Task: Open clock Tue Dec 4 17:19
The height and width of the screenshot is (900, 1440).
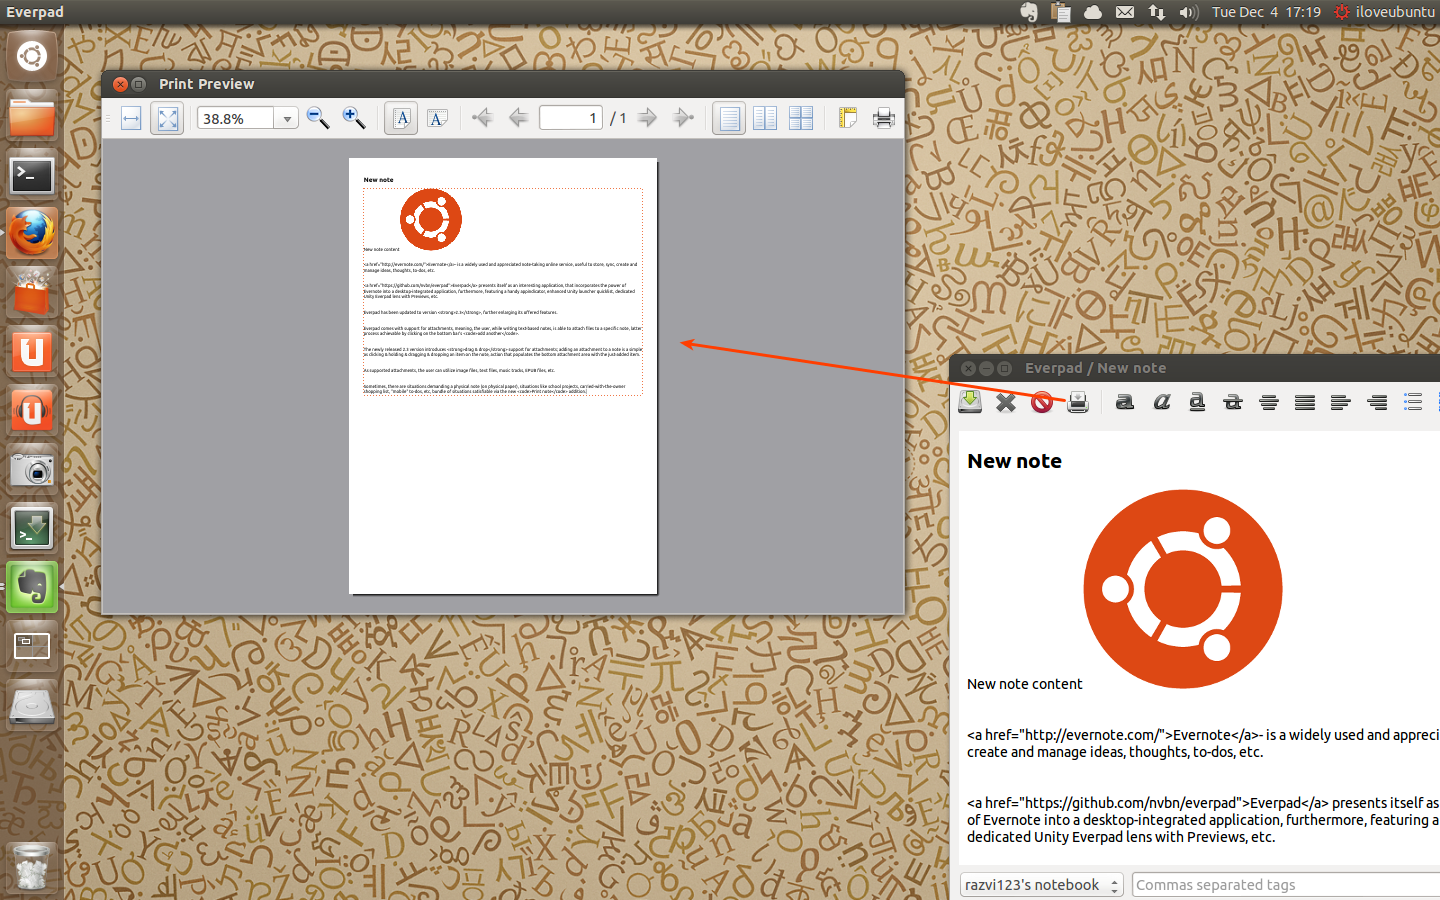Action: [1266, 12]
